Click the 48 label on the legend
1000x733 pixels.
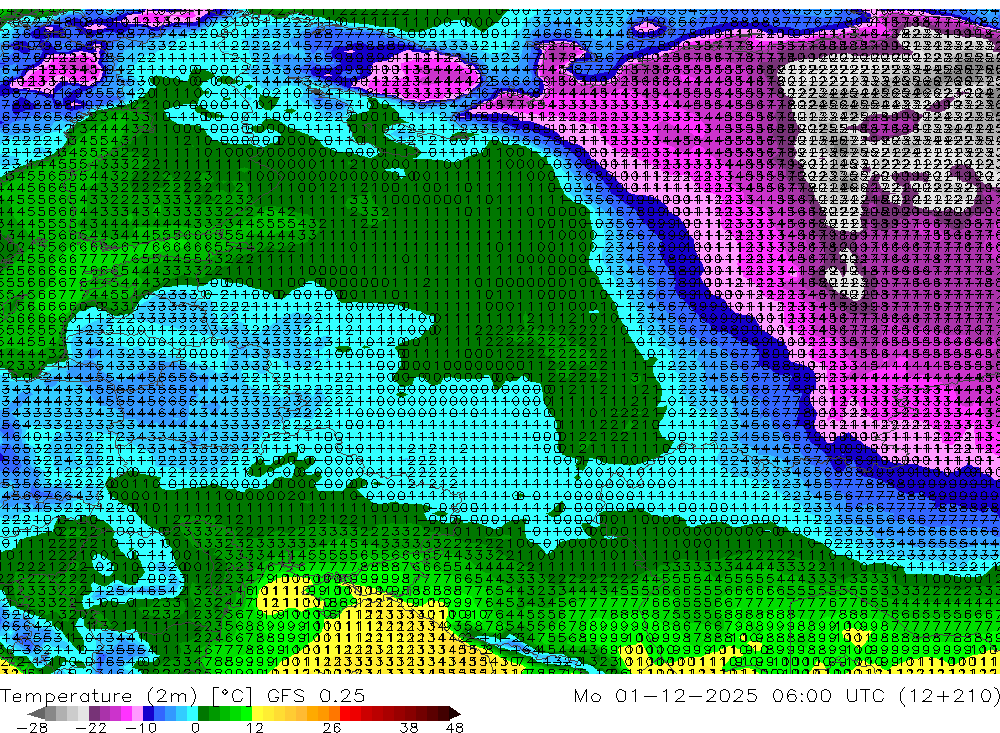tap(454, 728)
